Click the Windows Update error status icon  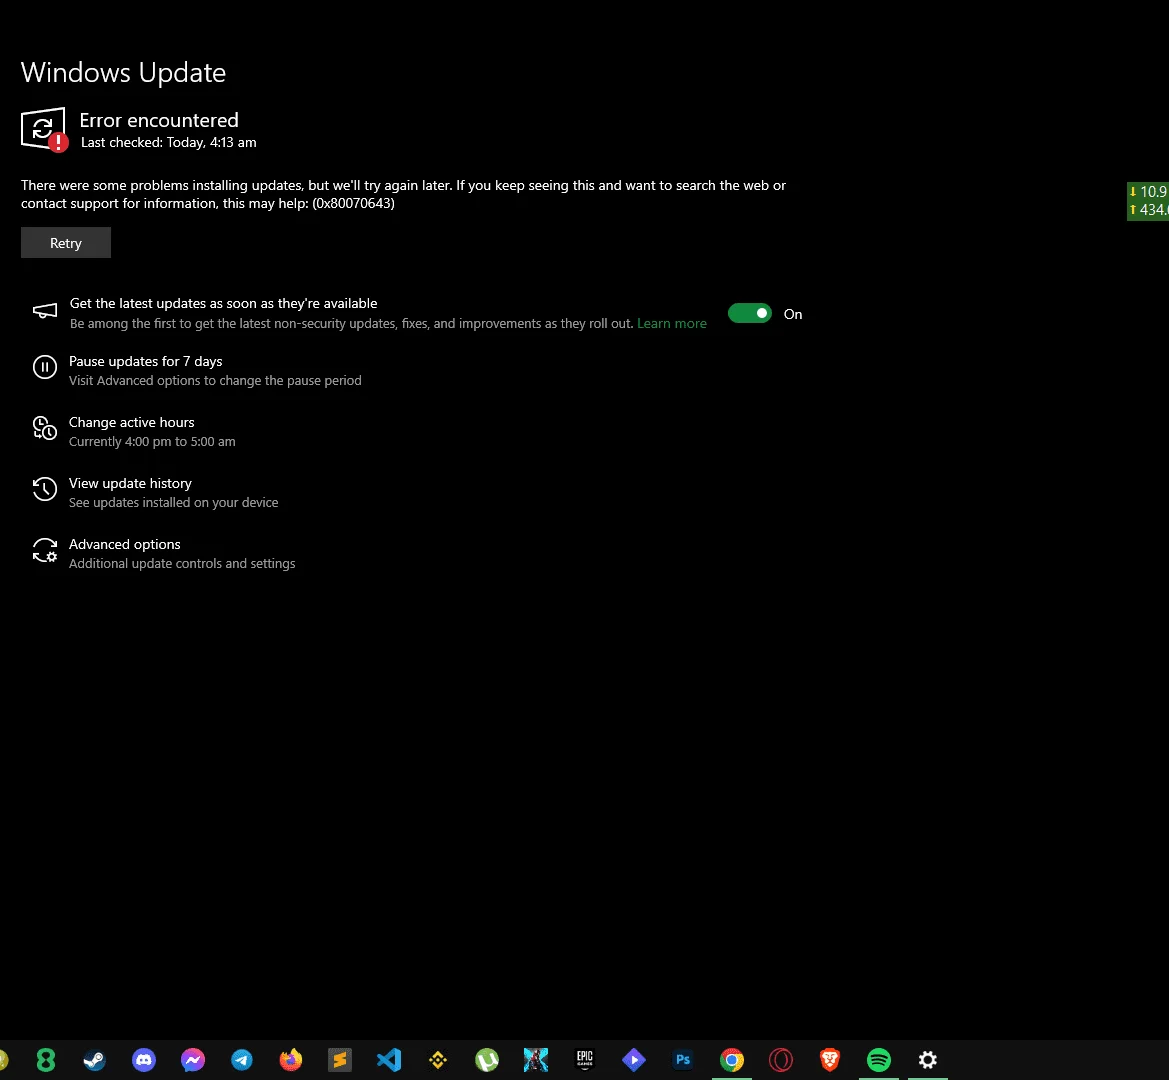click(x=44, y=130)
